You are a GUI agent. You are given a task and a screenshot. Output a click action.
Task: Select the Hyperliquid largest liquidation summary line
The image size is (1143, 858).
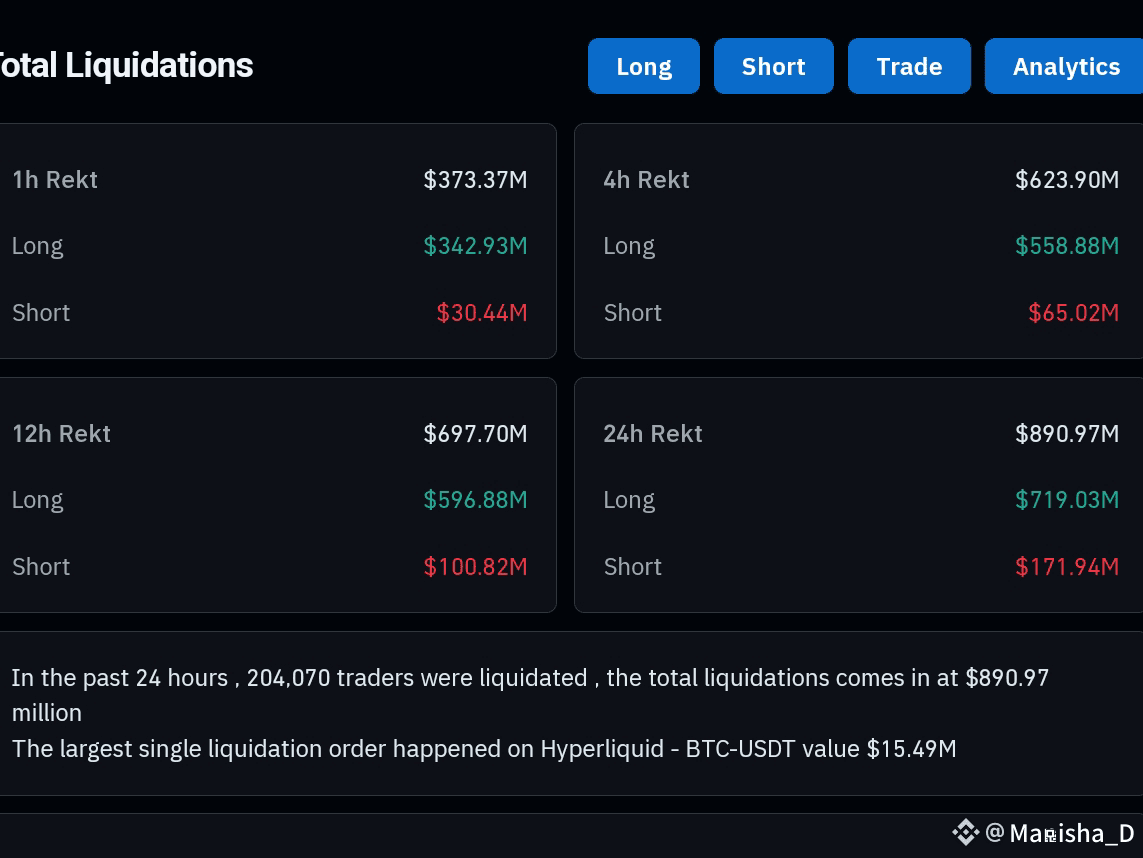[x=484, y=749]
